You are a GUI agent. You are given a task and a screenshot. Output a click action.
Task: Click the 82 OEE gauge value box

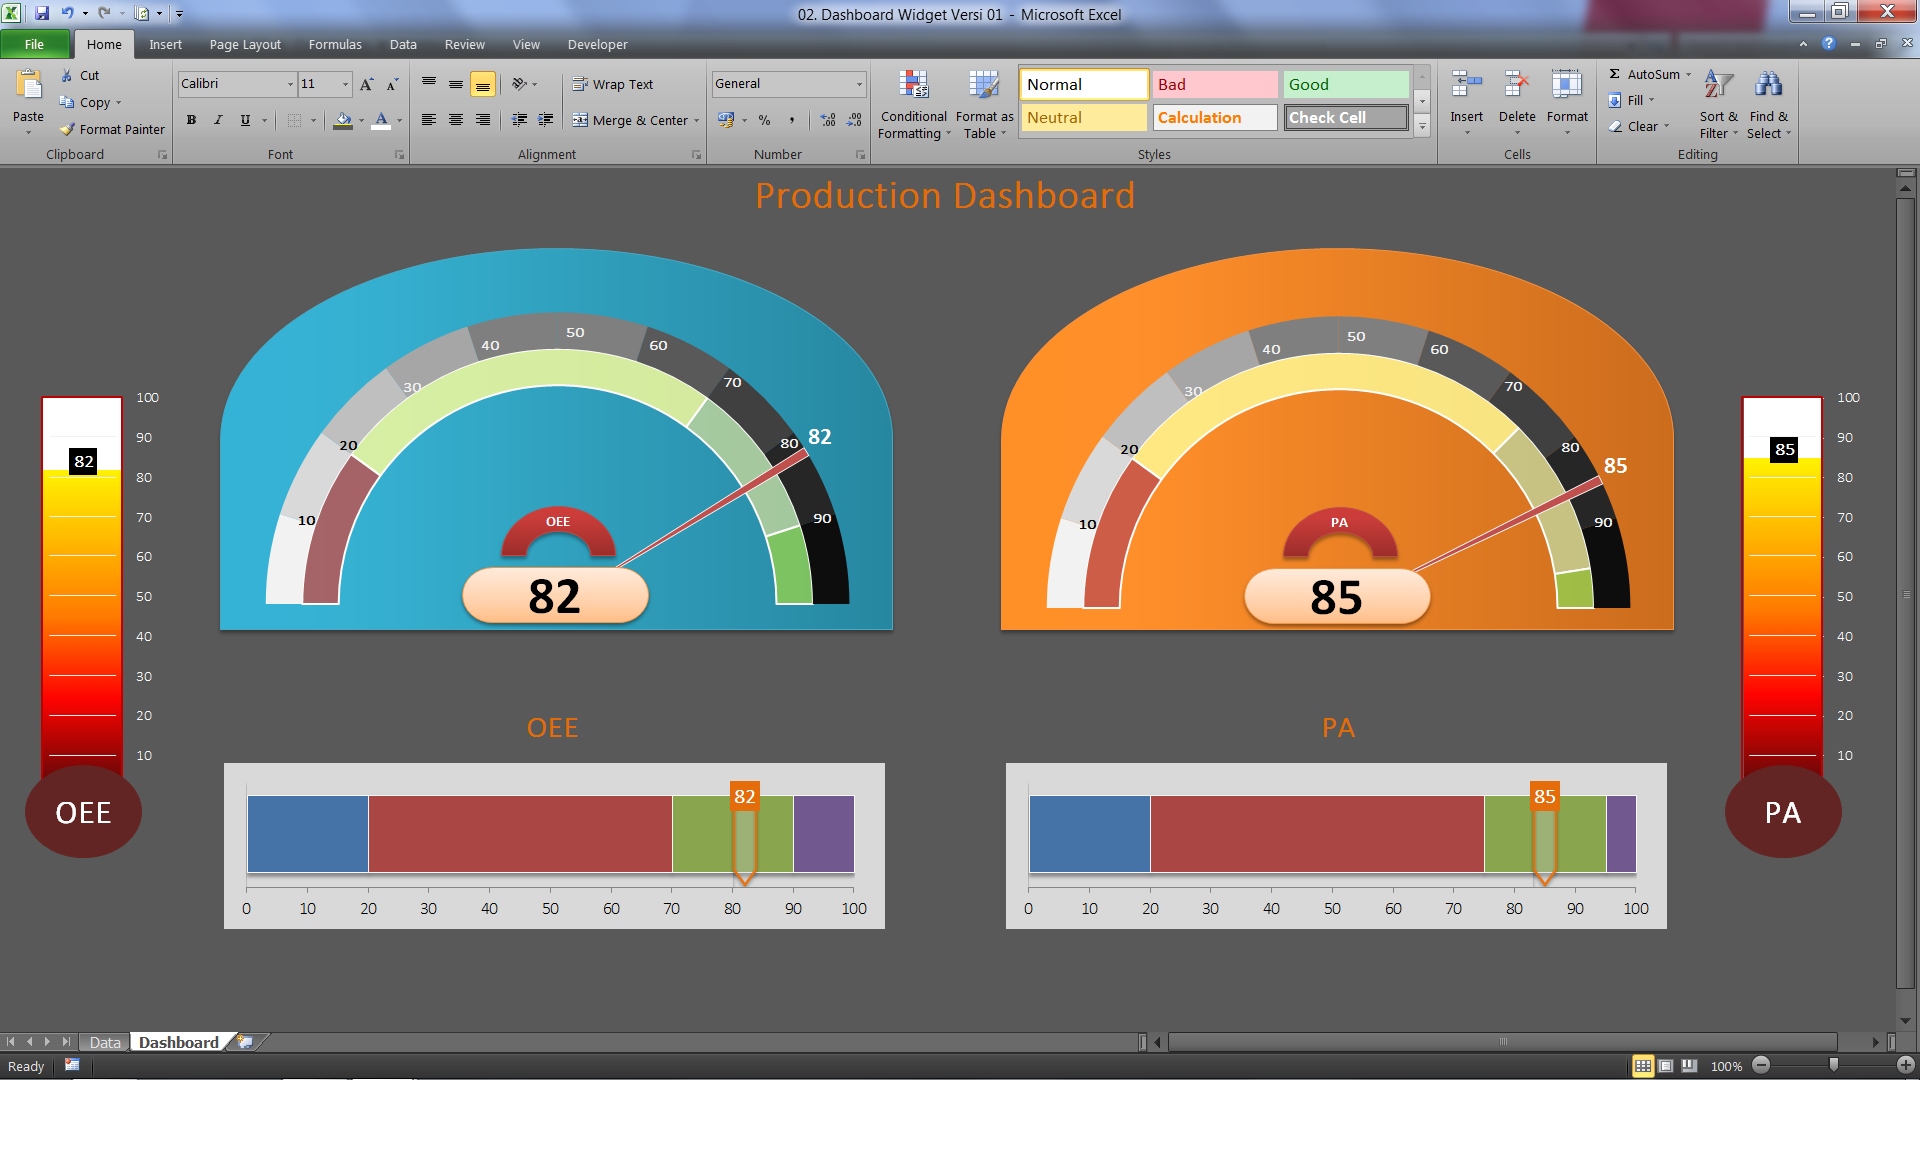tap(555, 596)
